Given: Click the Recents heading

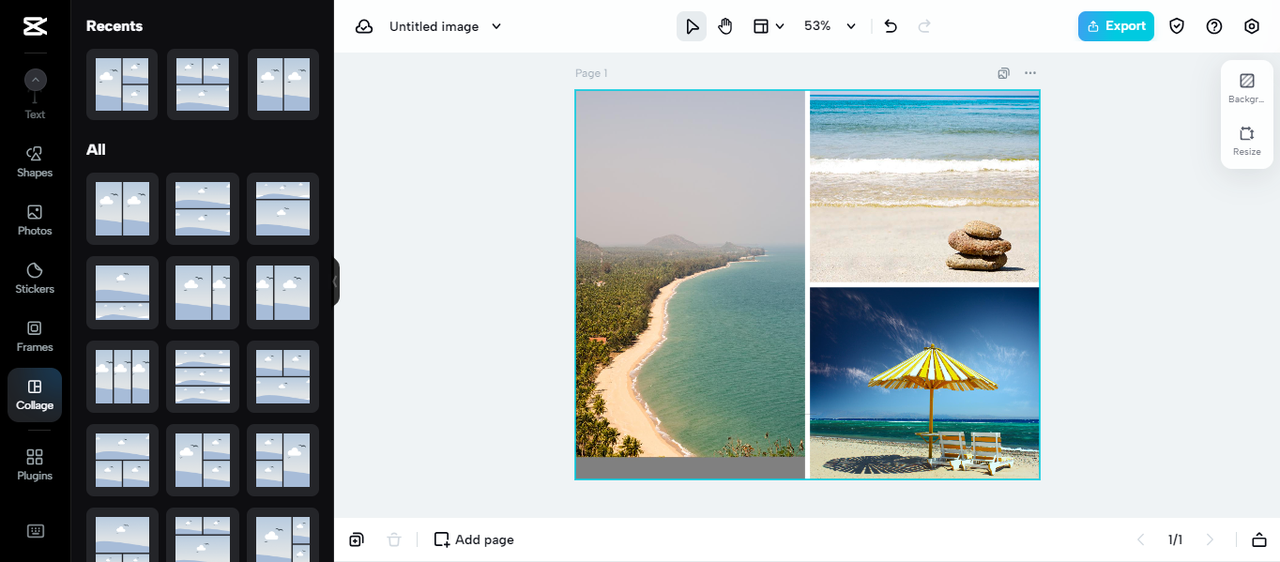Looking at the screenshot, I should point(114,26).
